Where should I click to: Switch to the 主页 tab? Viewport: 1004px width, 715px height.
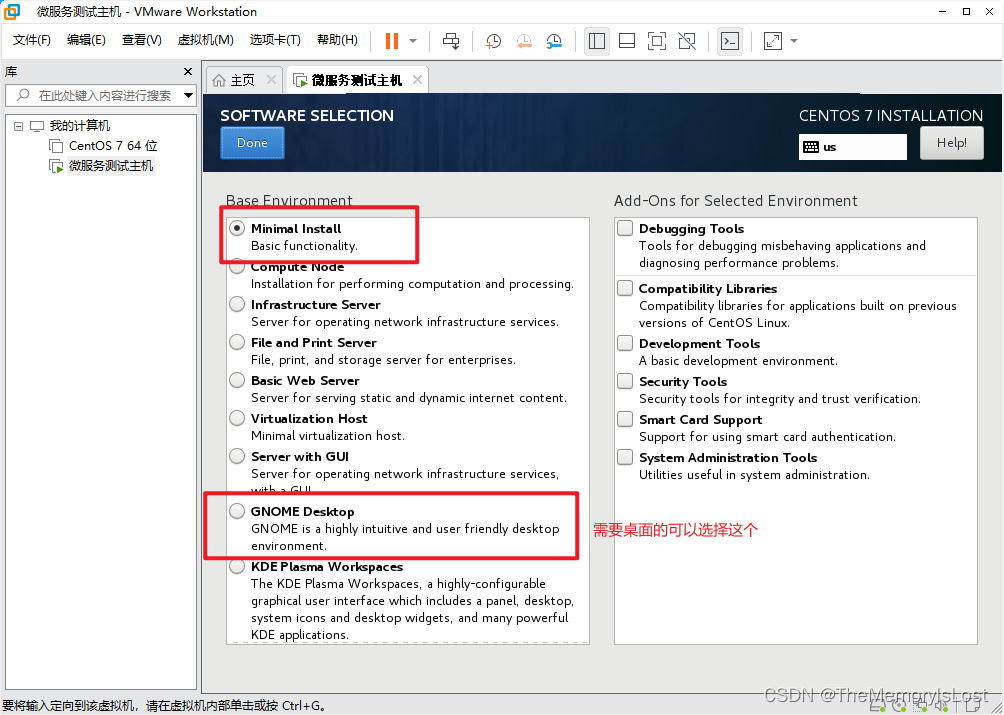242,80
